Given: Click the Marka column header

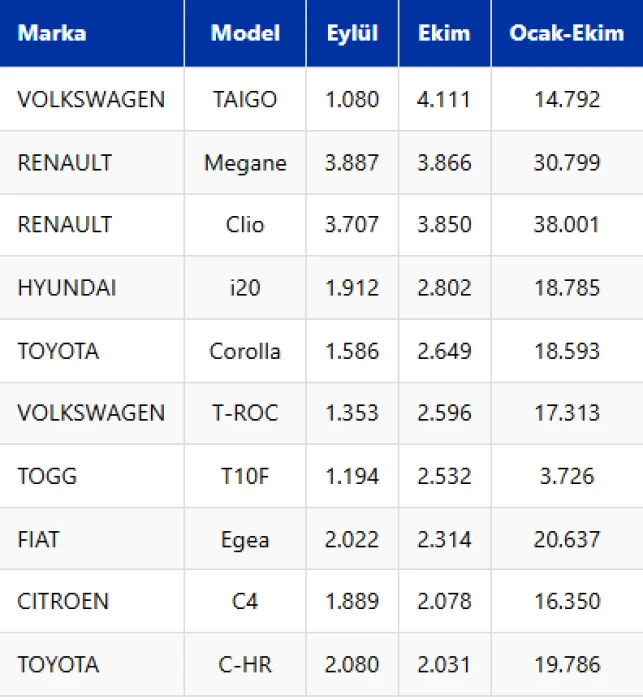Looking at the screenshot, I should [x=52, y=33].
